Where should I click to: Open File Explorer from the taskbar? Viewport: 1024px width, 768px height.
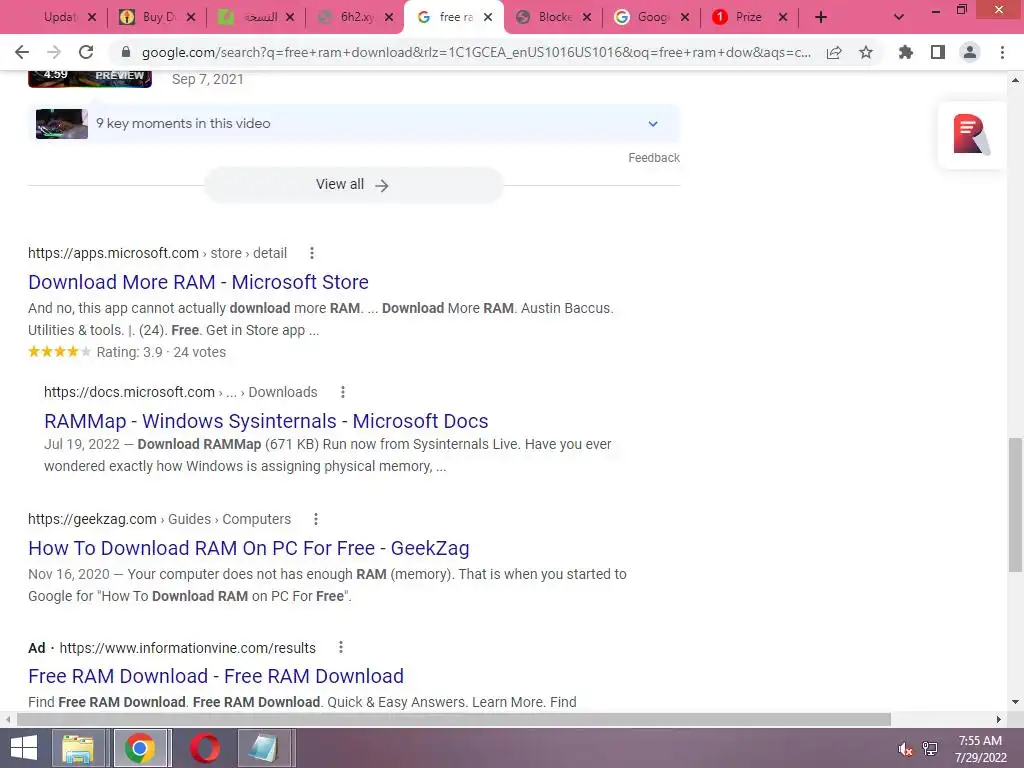(x=78, y=748)
